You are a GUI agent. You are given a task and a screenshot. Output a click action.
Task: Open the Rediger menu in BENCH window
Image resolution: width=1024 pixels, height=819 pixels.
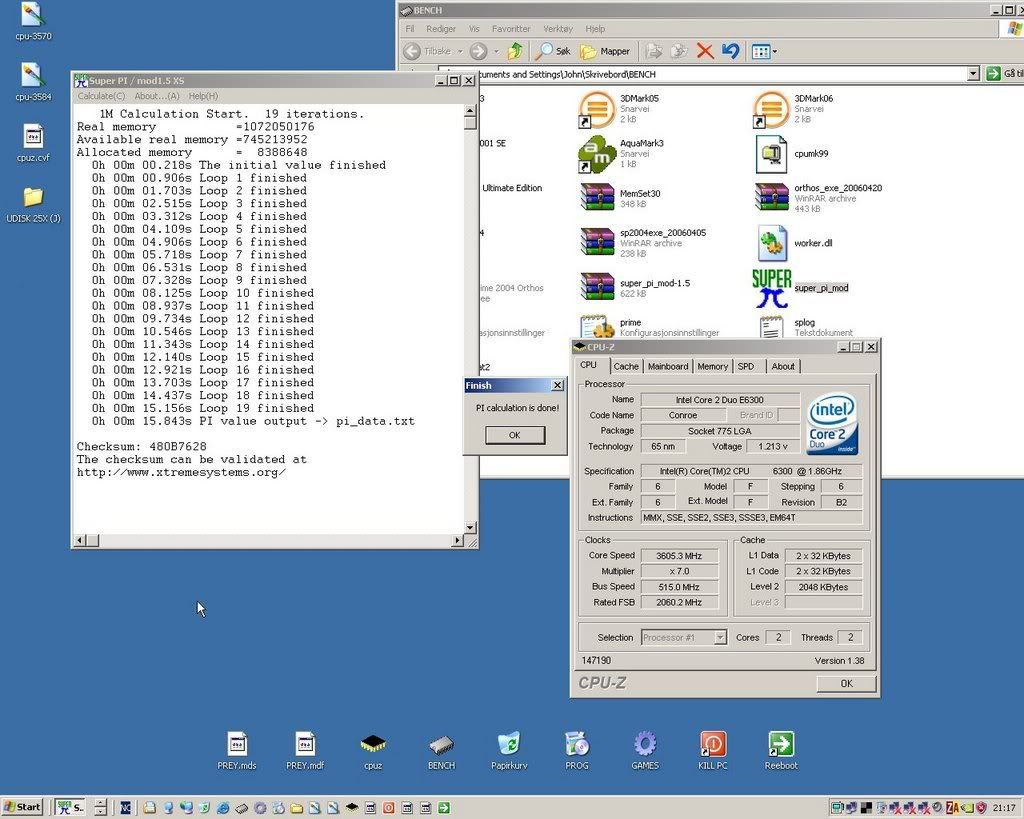tap(441, 29)
